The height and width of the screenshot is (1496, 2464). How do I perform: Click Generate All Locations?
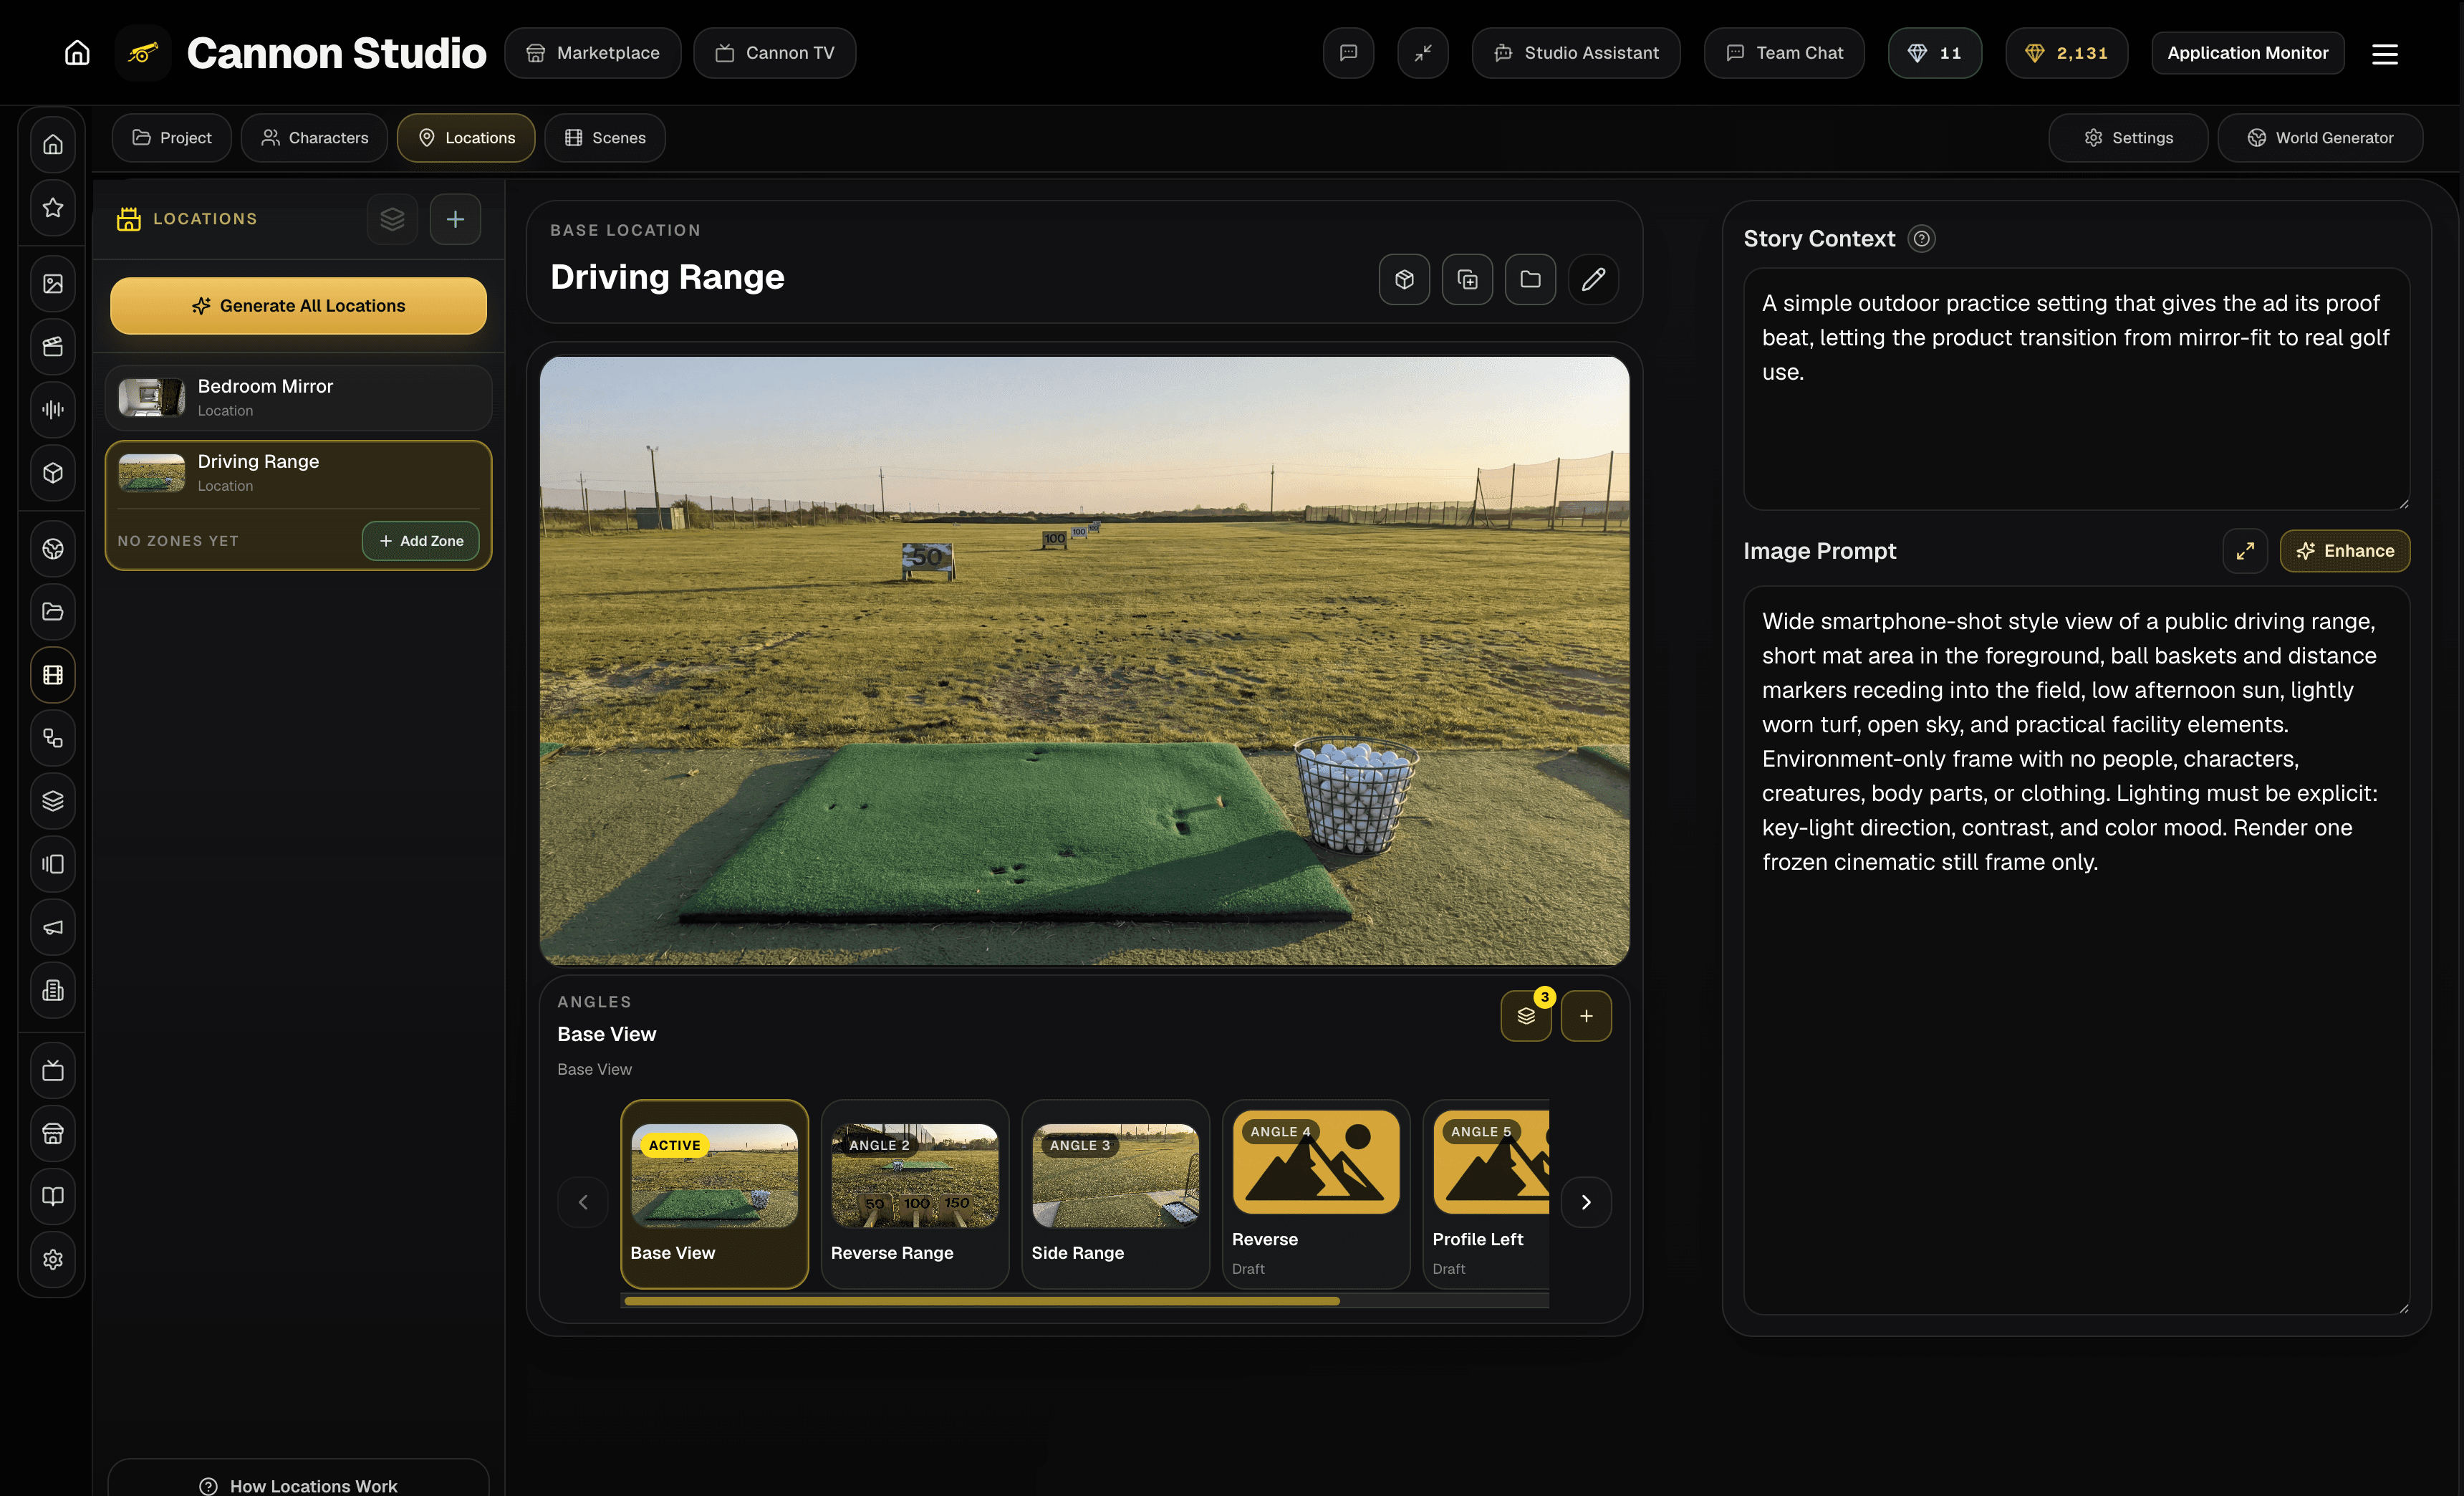click(298, 306)
